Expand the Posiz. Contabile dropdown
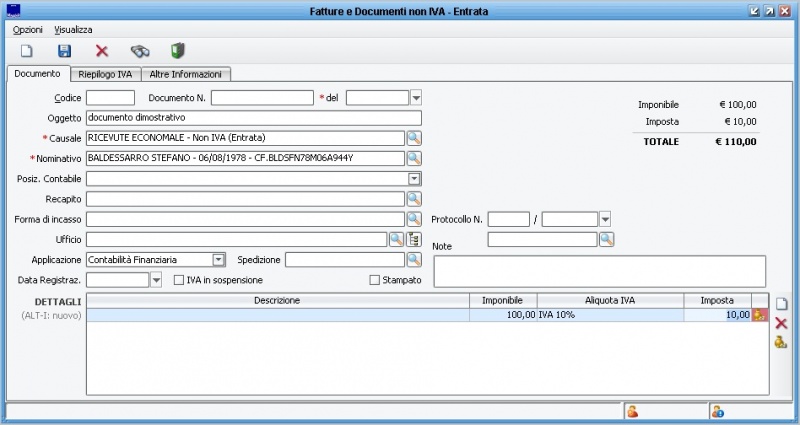Image resolution: width=800 pixels, height=425 pixels. (x=414, y=179)
